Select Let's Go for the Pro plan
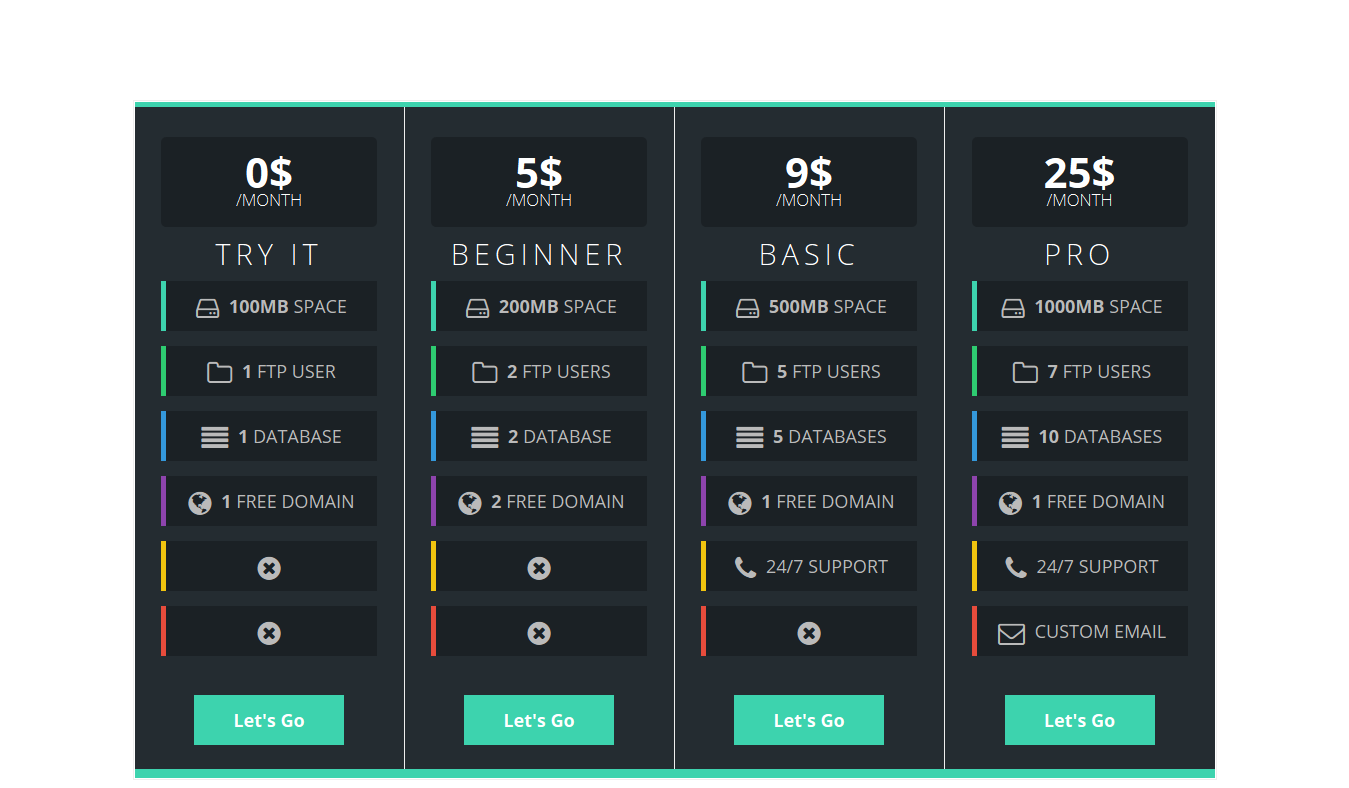 (1079, 720)
